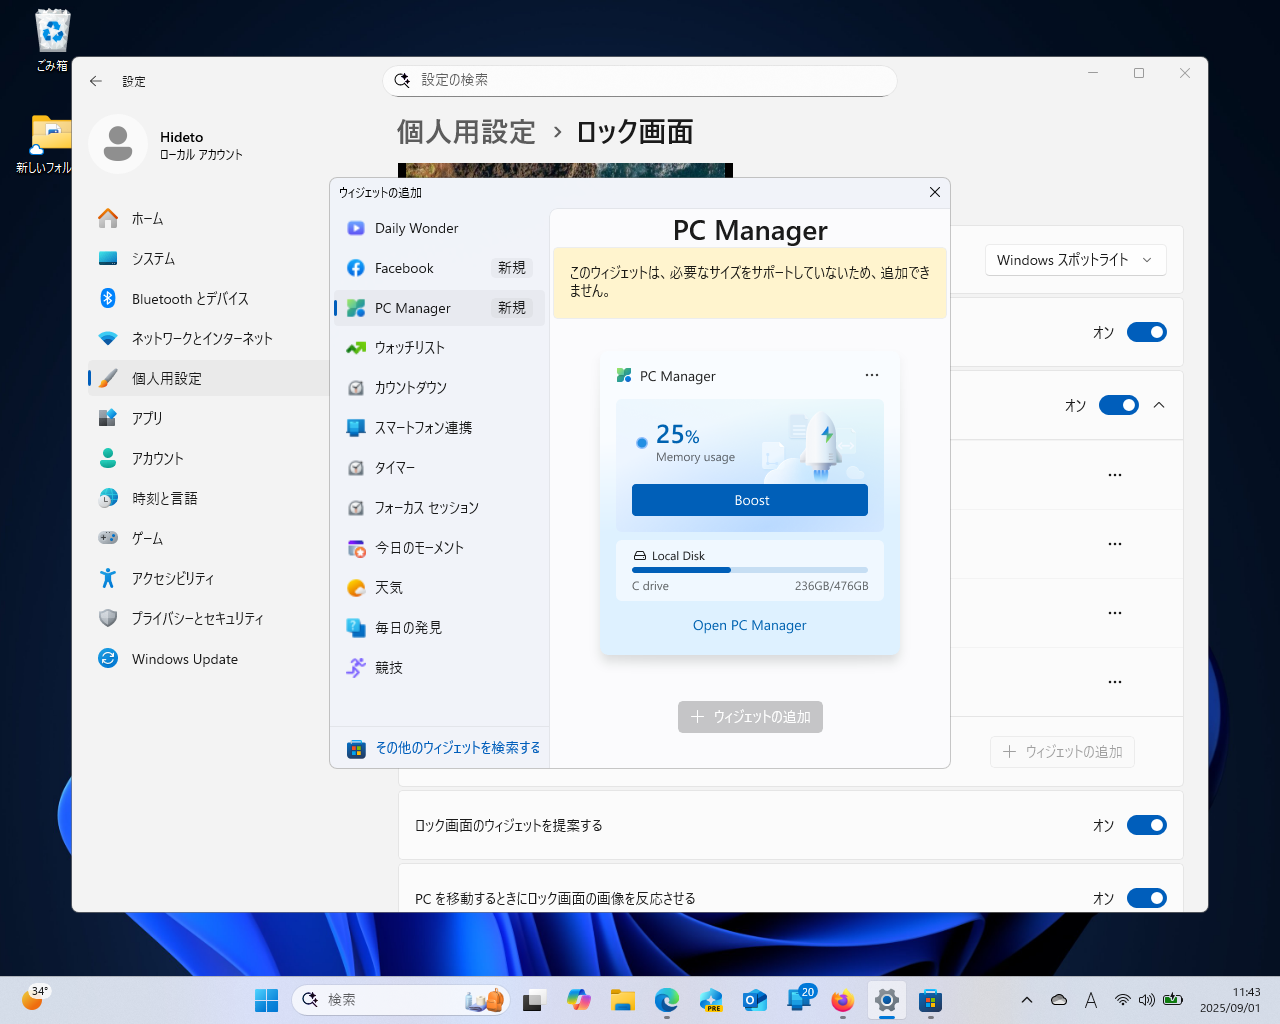Go to Windows Update in the sidebar
1280x1024 pixels.
pos(184,658)
